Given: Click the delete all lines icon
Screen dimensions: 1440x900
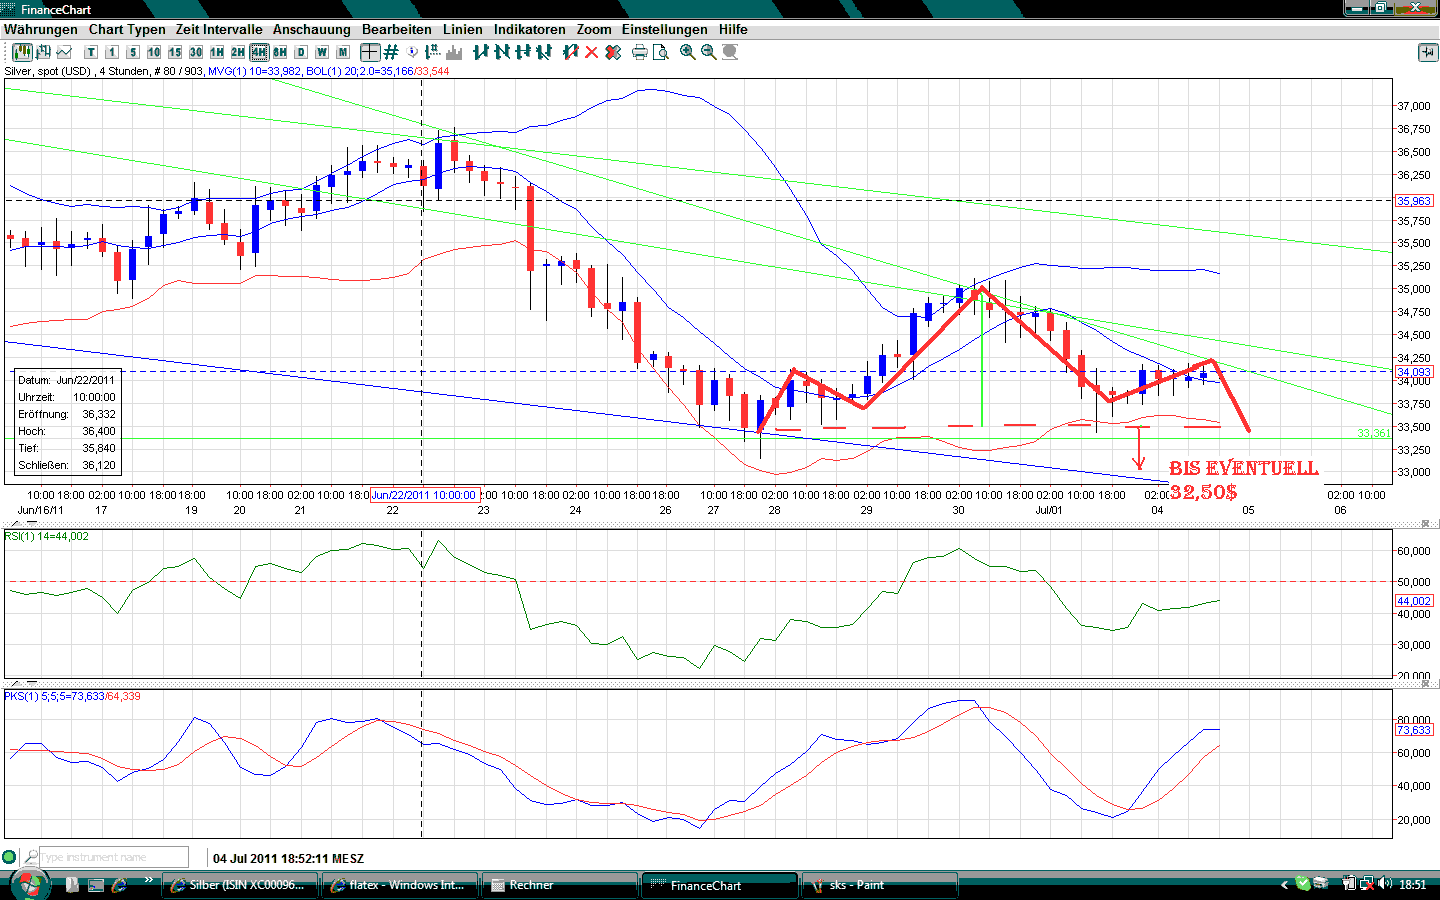Looking at the screenshot, I should (613, 52).
